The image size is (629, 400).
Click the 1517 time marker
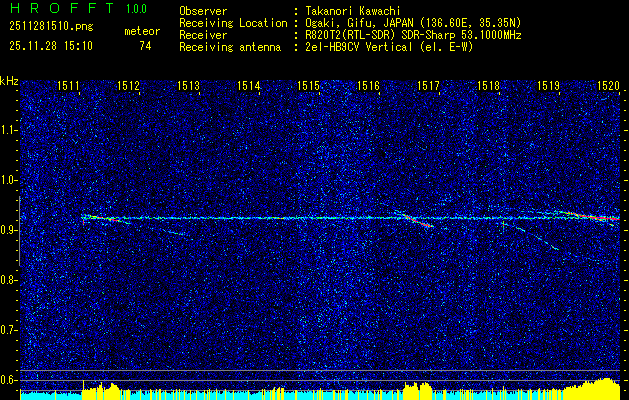[428, 85]
